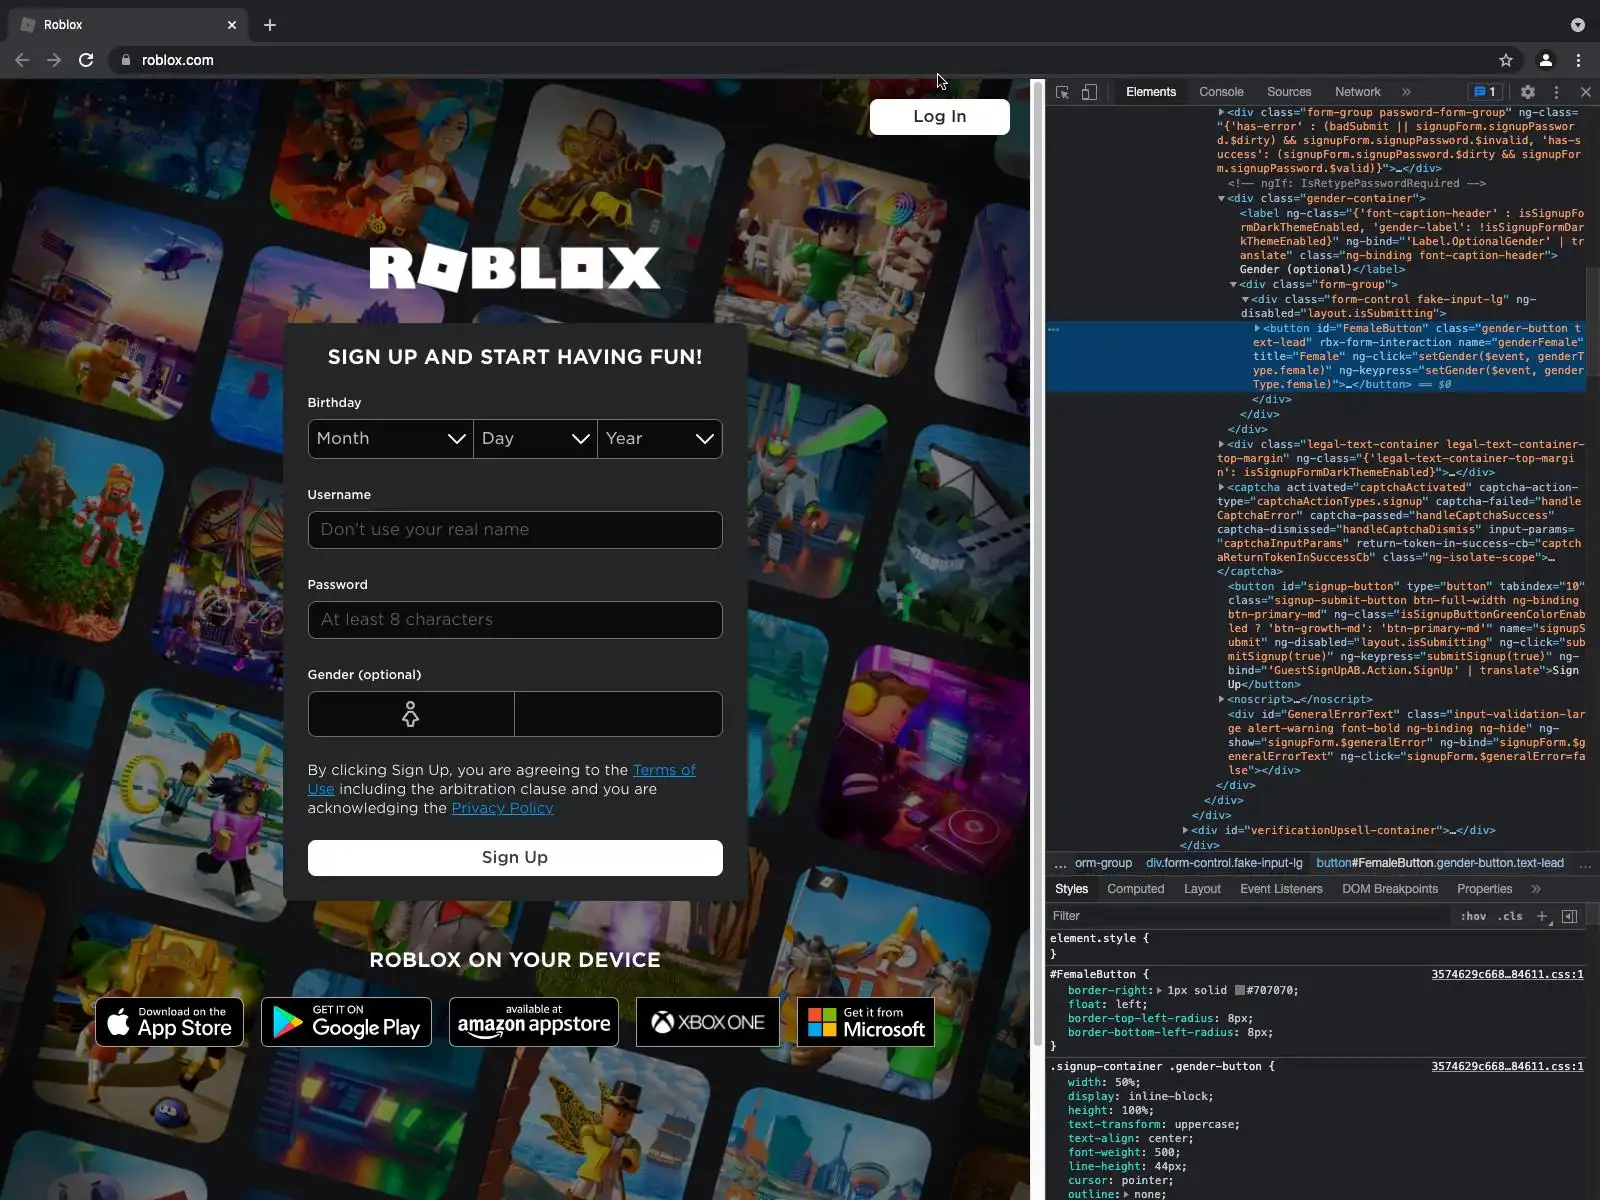Expand the noscript node
The height and width of the screenshot is (1200, 1600).
pos(1221,700)
